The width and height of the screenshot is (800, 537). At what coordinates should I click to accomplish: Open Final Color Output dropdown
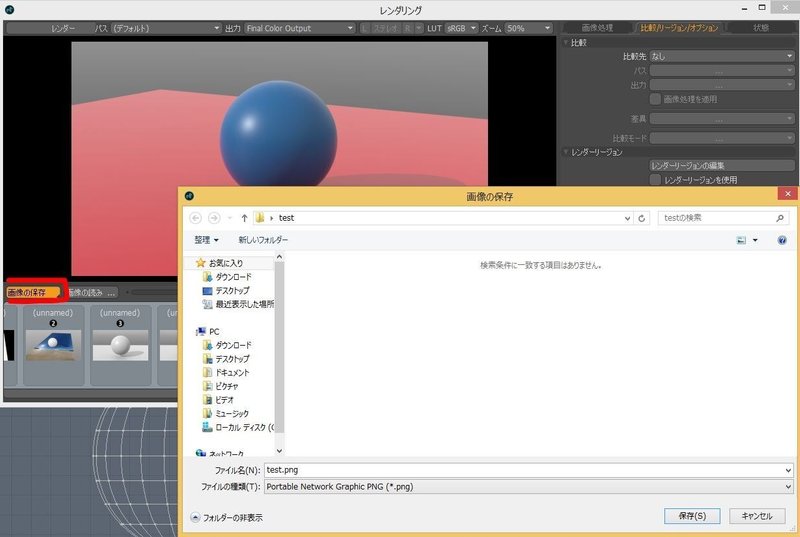coord(299,28)
